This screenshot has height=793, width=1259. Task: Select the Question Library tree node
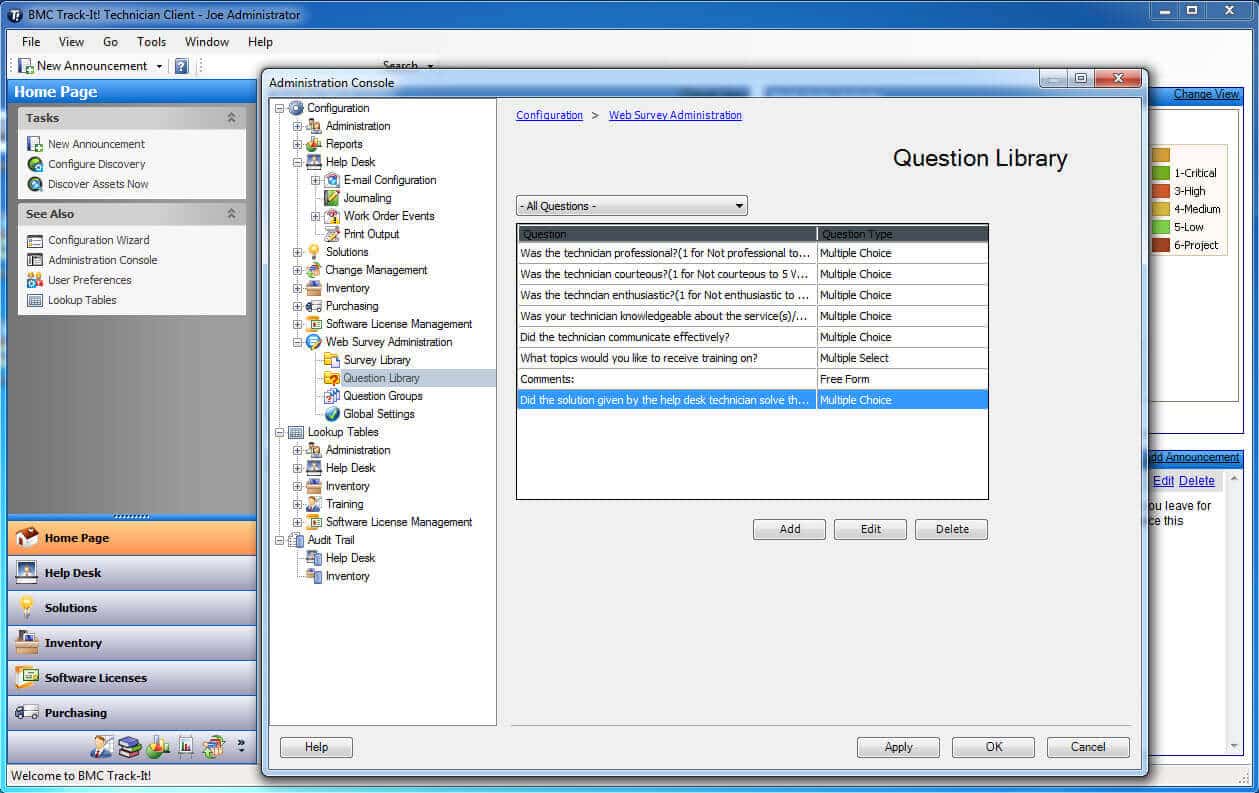click(381, 378)
